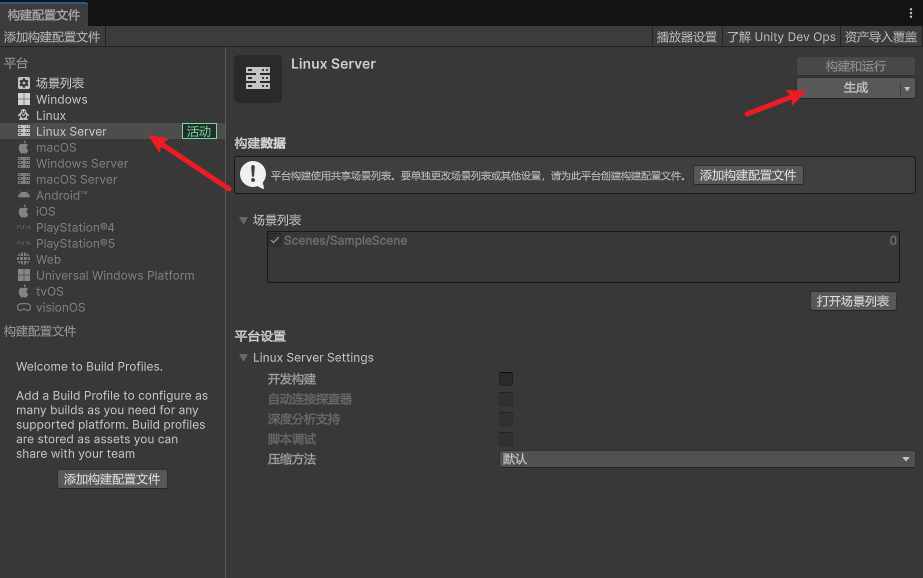Screen dimensions: 923x578
Task: Collapse the 场景列表 foldout
Action: coord(243,220)
